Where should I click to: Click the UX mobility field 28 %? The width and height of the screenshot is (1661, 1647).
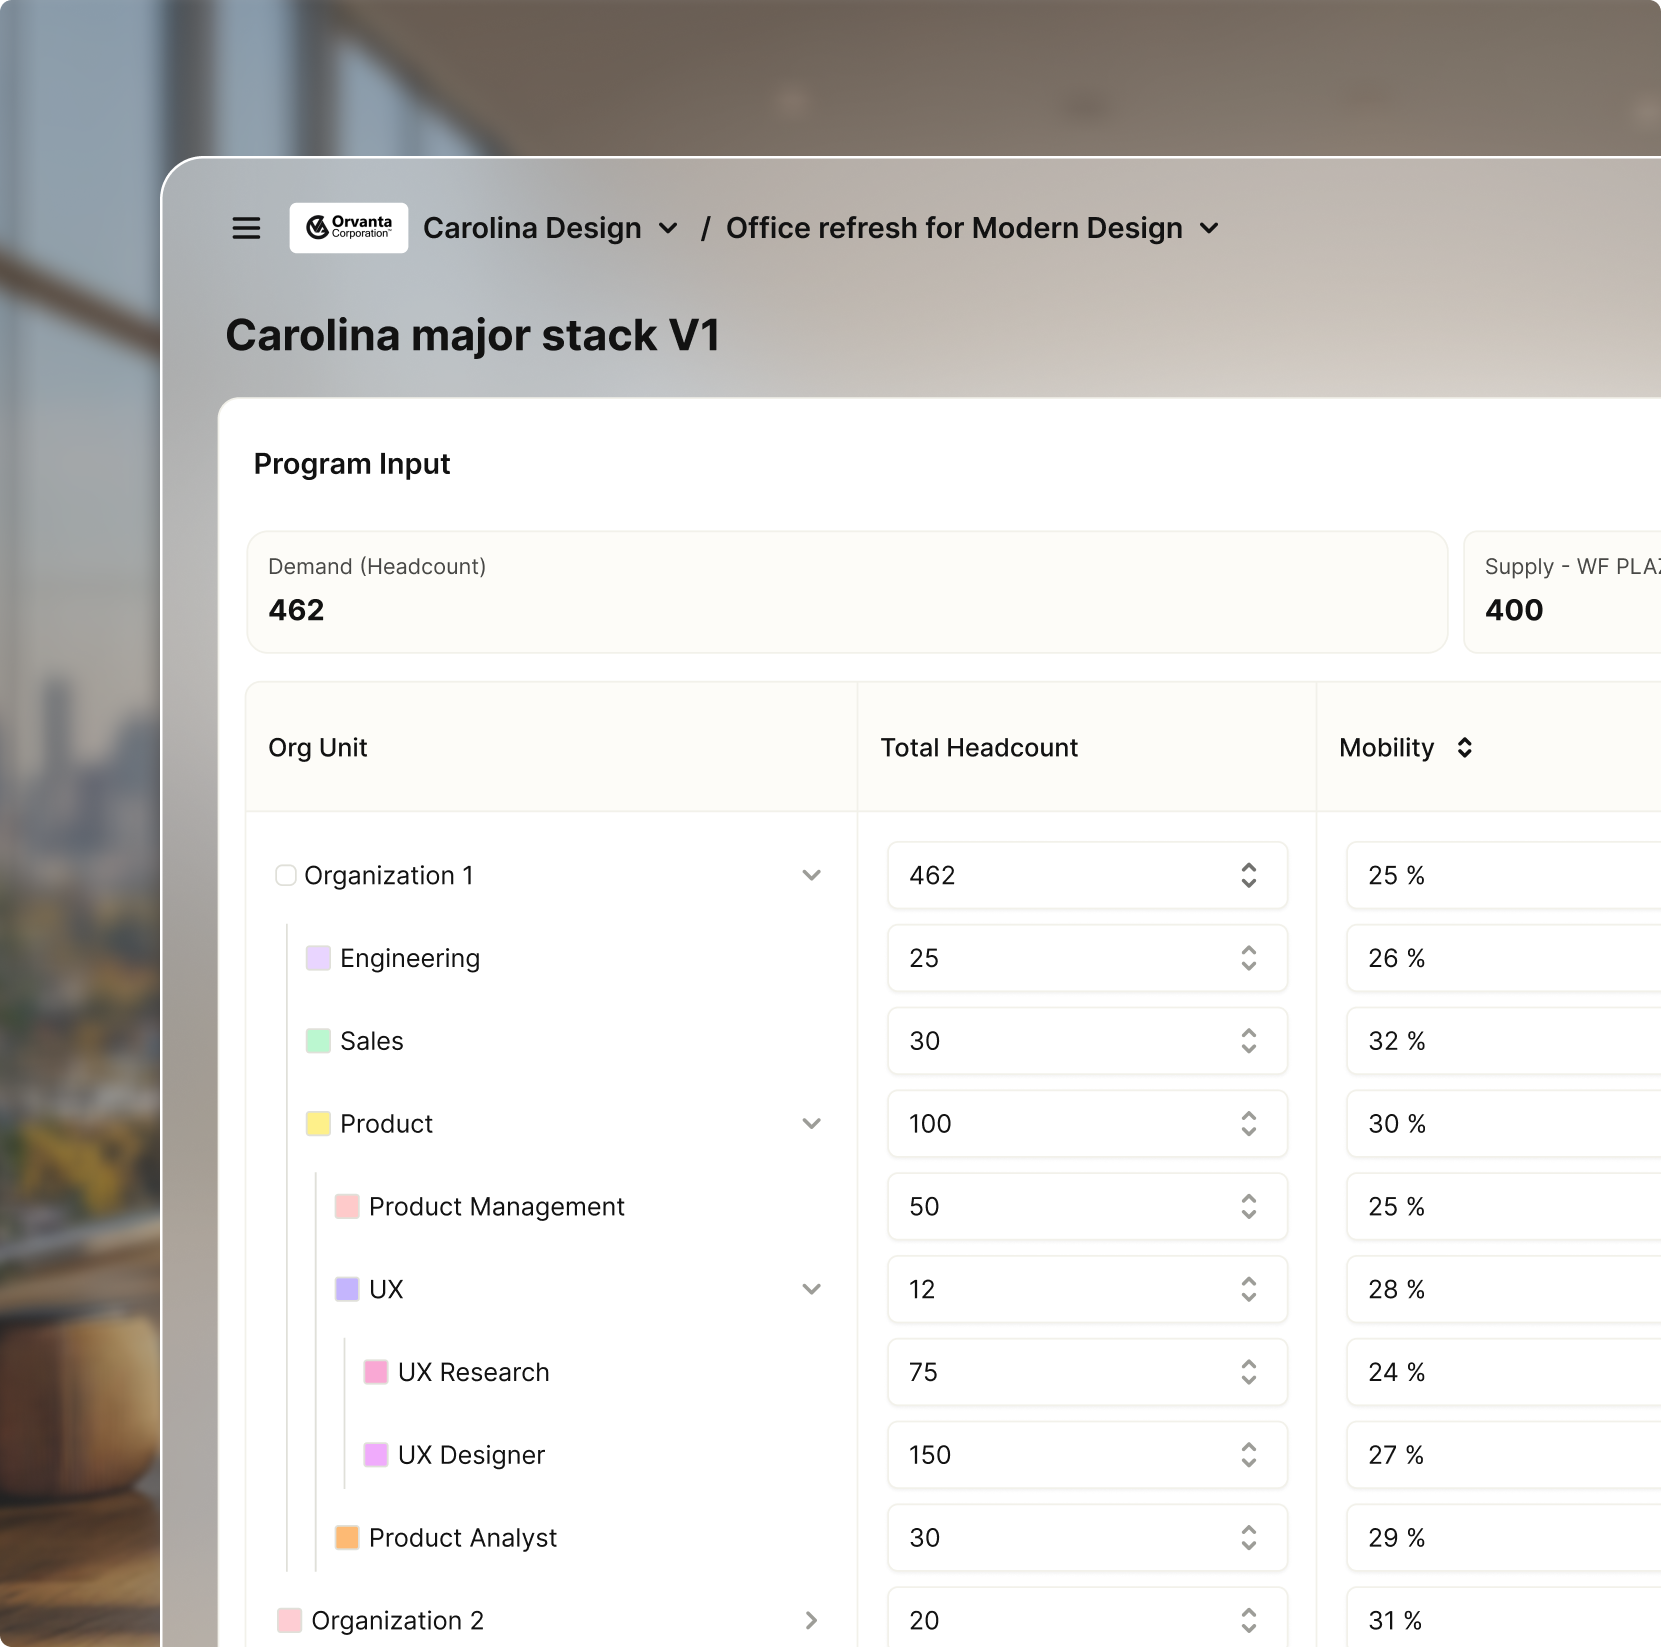pos(1504,1289)
